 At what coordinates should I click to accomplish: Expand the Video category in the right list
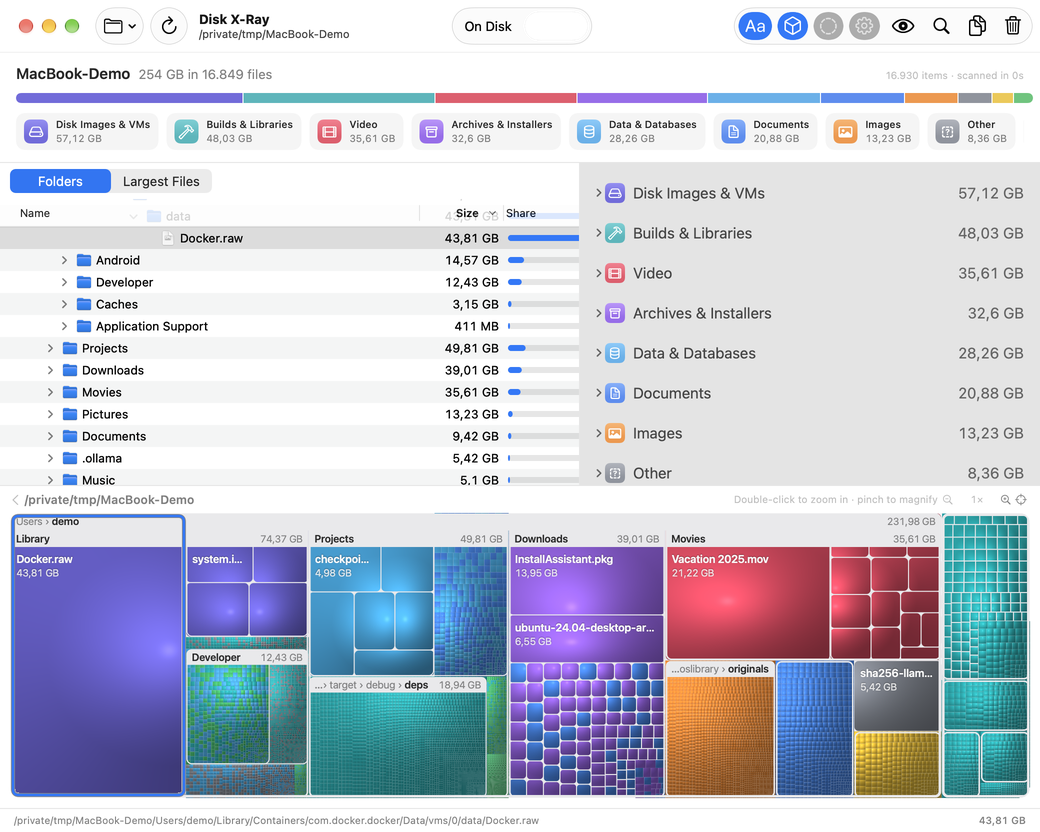598,273
